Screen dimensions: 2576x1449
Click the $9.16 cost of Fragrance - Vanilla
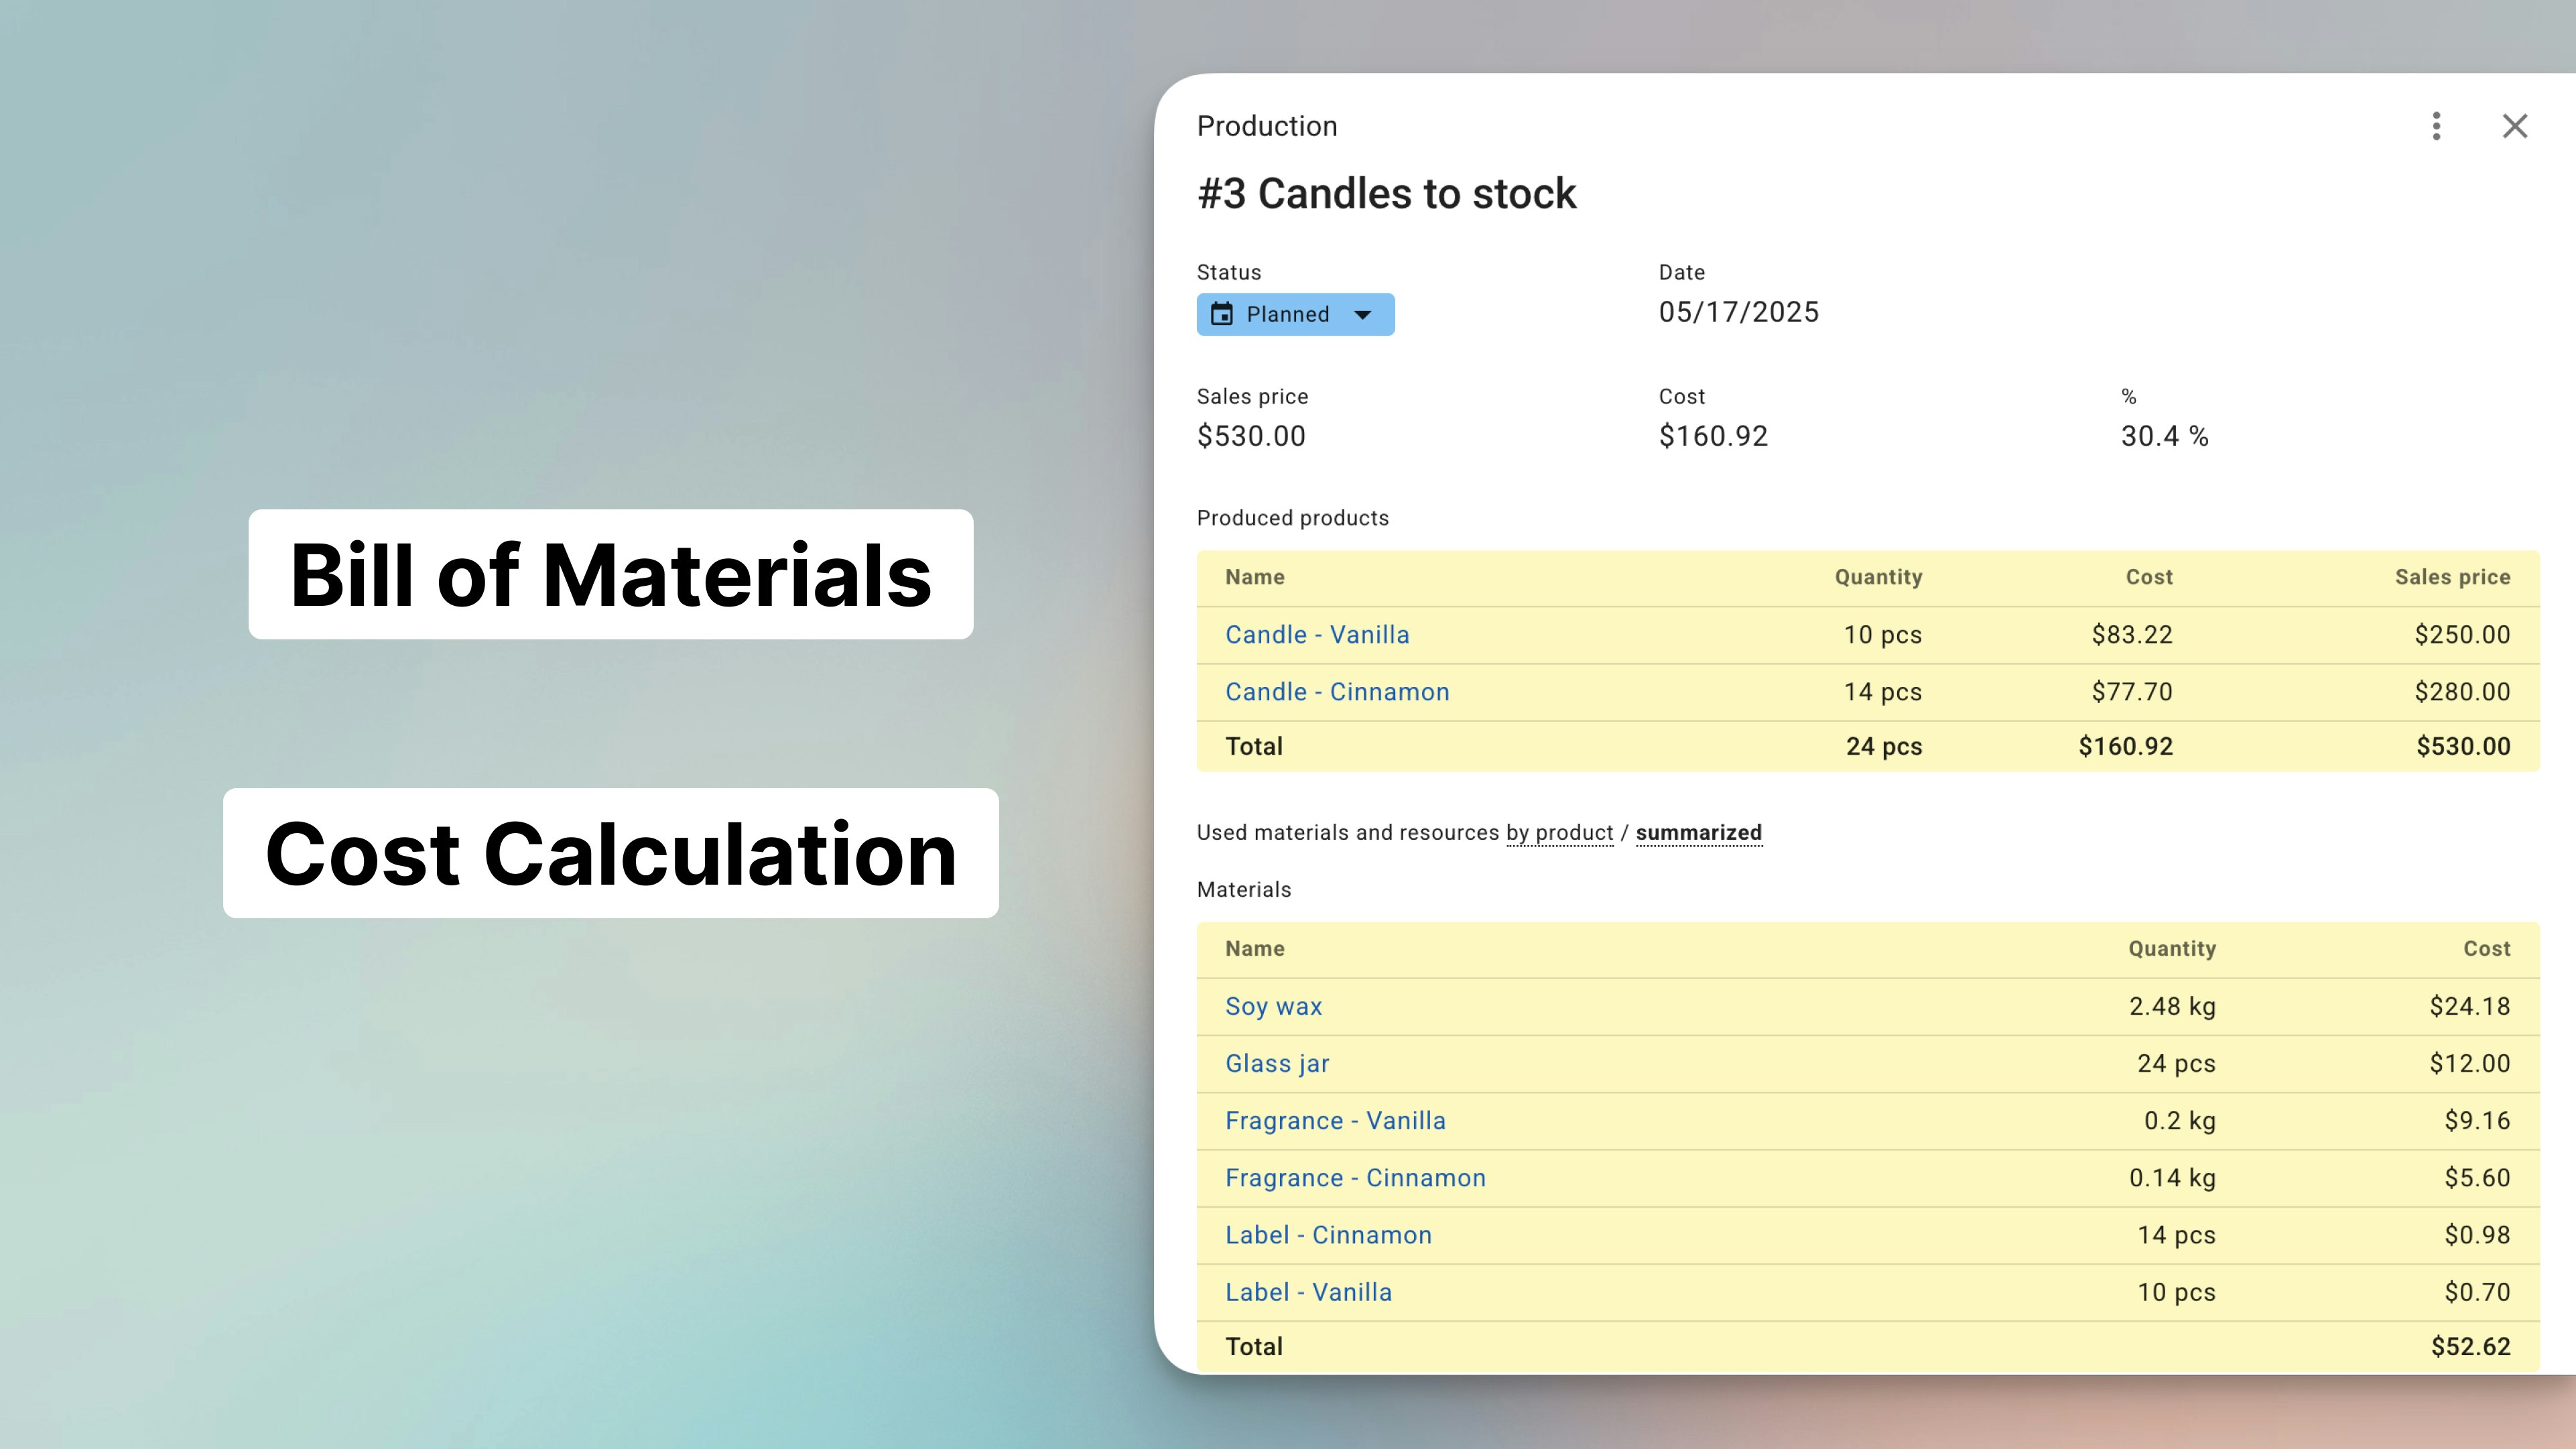(x=2477, y=1121)
